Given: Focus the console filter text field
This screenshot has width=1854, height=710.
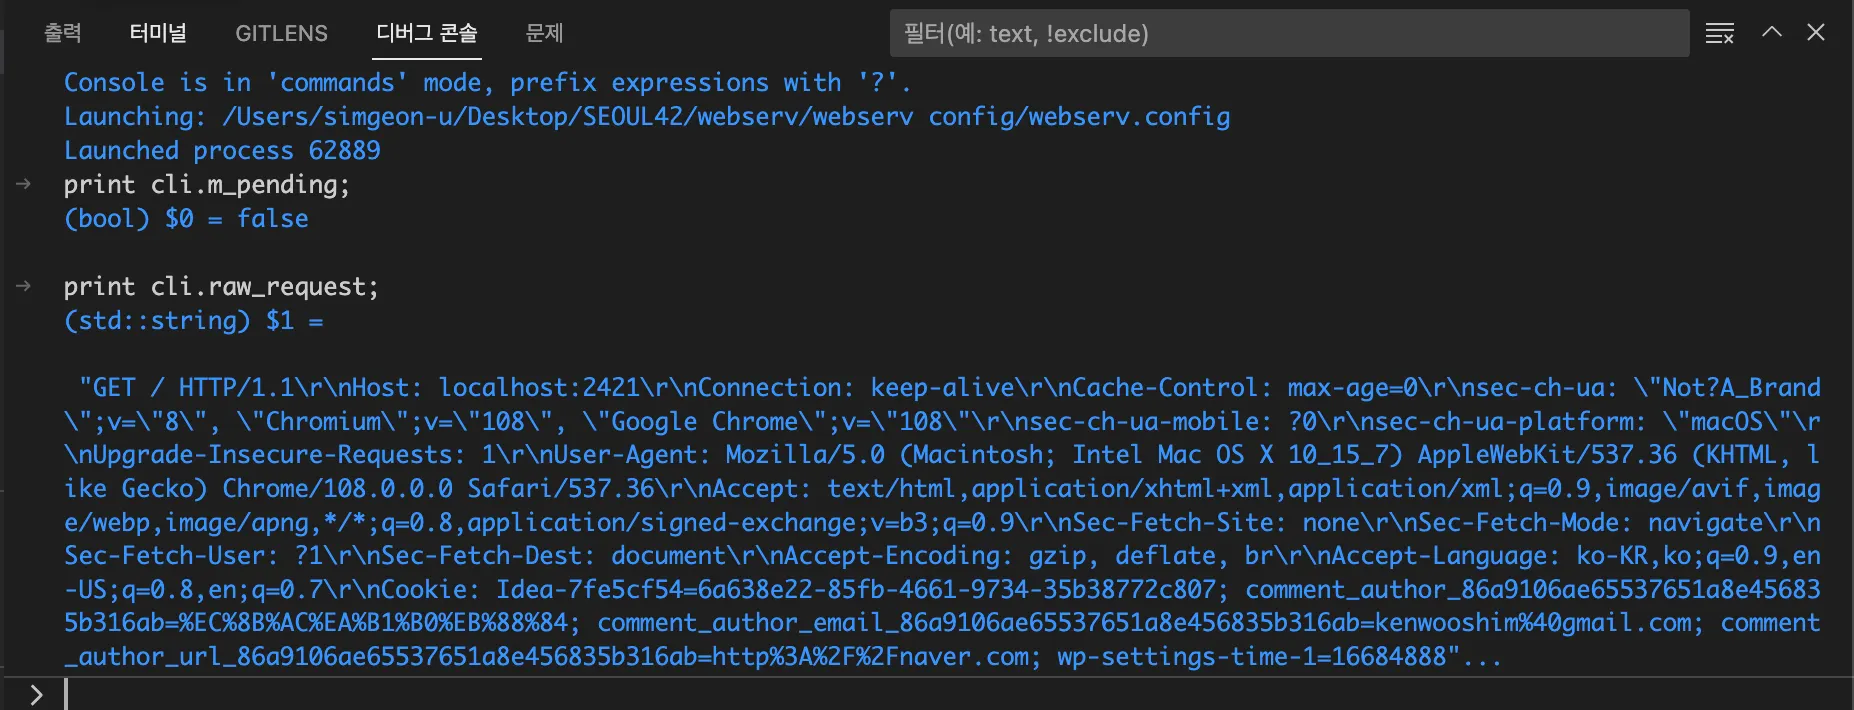Looking at the screenshot, I should pyautogui.click(x=1288, y=33).
